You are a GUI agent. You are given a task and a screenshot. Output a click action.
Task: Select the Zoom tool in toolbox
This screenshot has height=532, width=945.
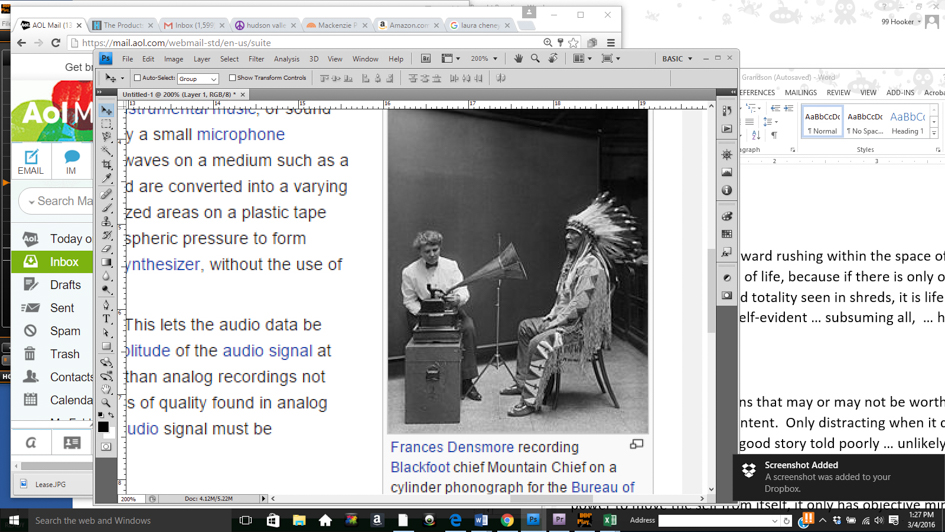pos(106,402)
